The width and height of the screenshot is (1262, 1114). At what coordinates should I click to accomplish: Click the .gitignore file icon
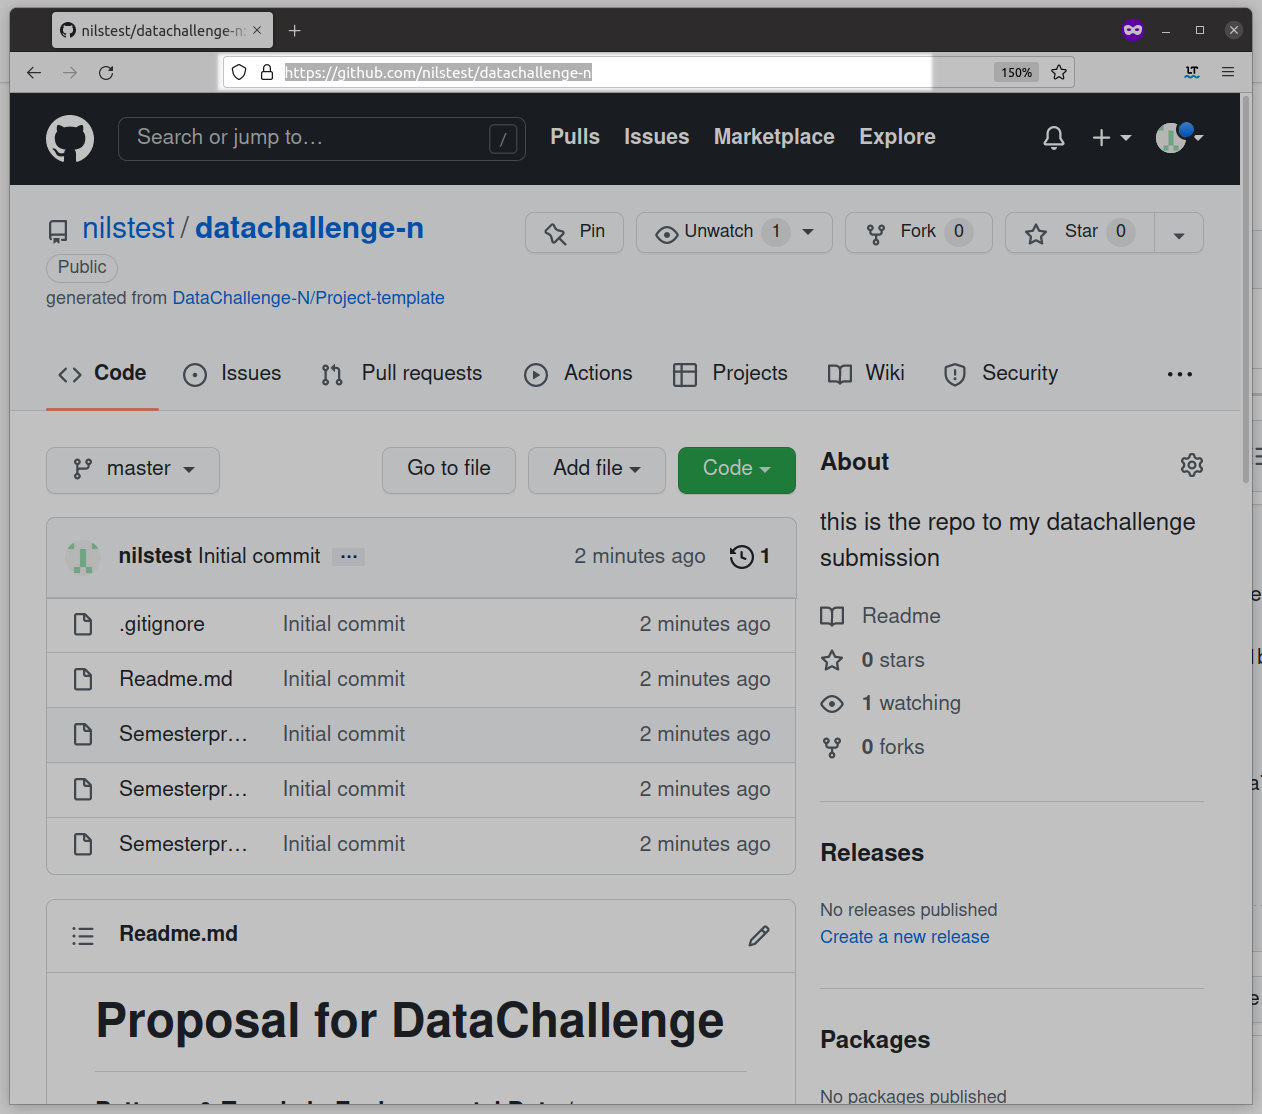point(83,623)
